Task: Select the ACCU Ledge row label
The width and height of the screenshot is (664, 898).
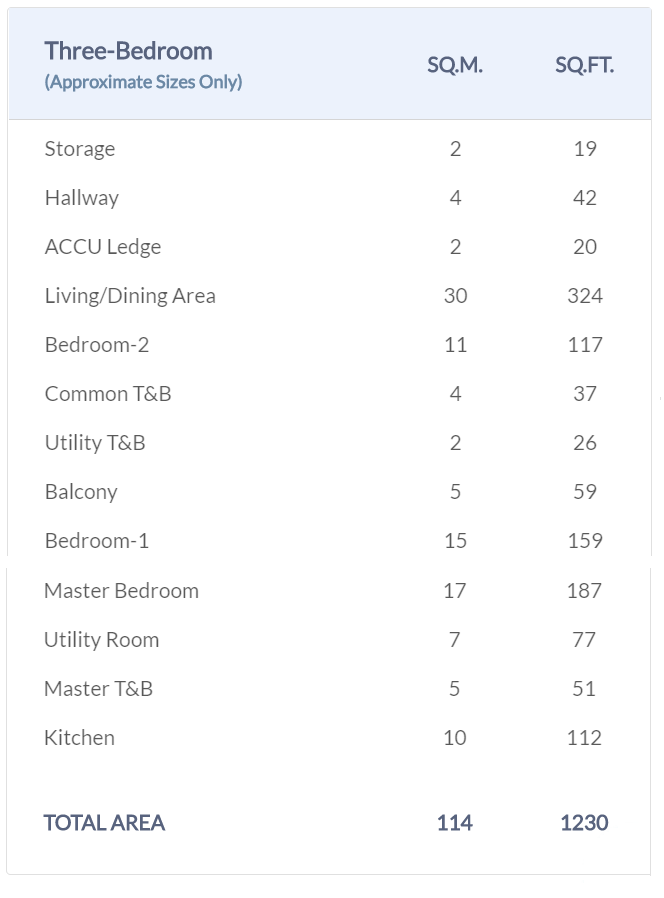Action: (103, 247)
